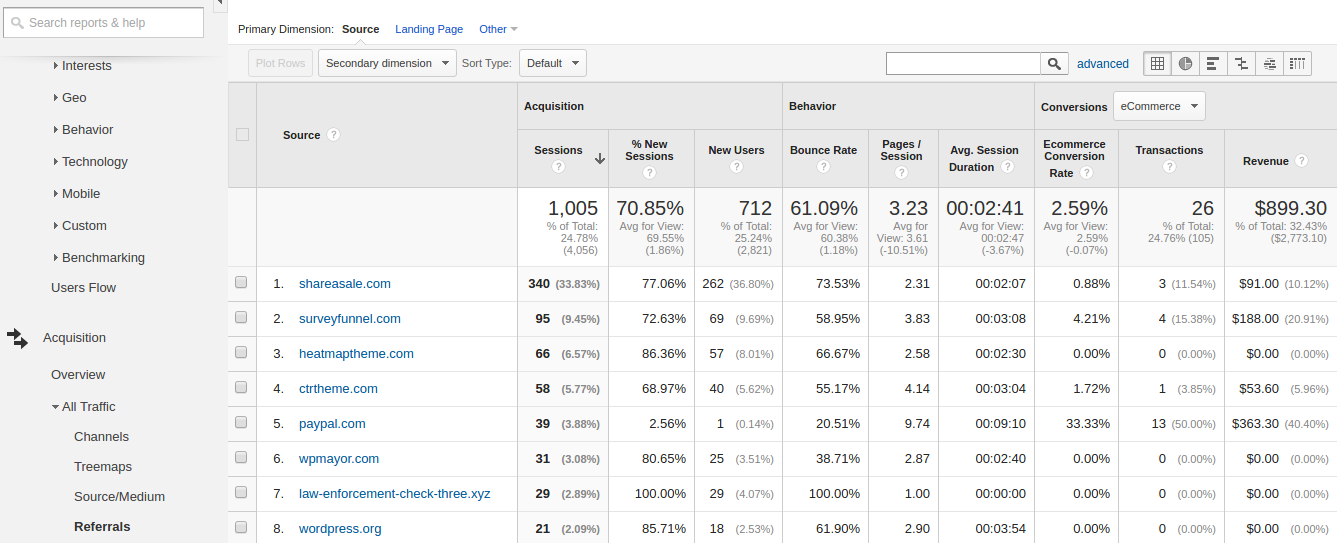
Task: Click help icon next to Source column header
Action: click(333, 135)
